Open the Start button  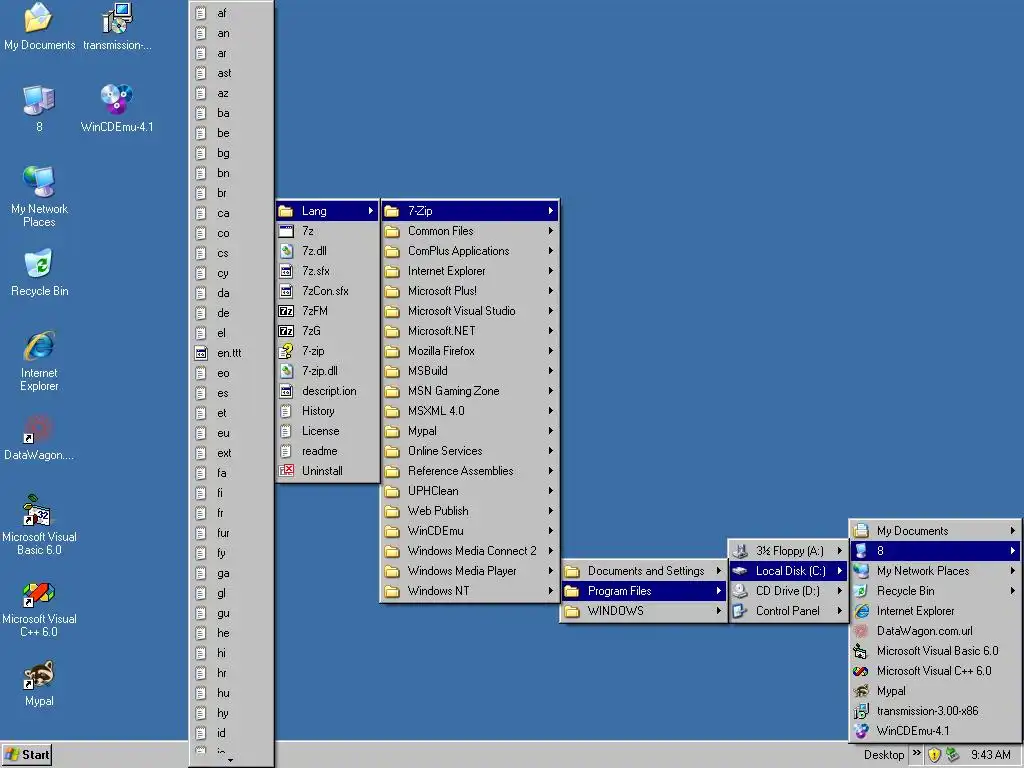click(27, 755)
